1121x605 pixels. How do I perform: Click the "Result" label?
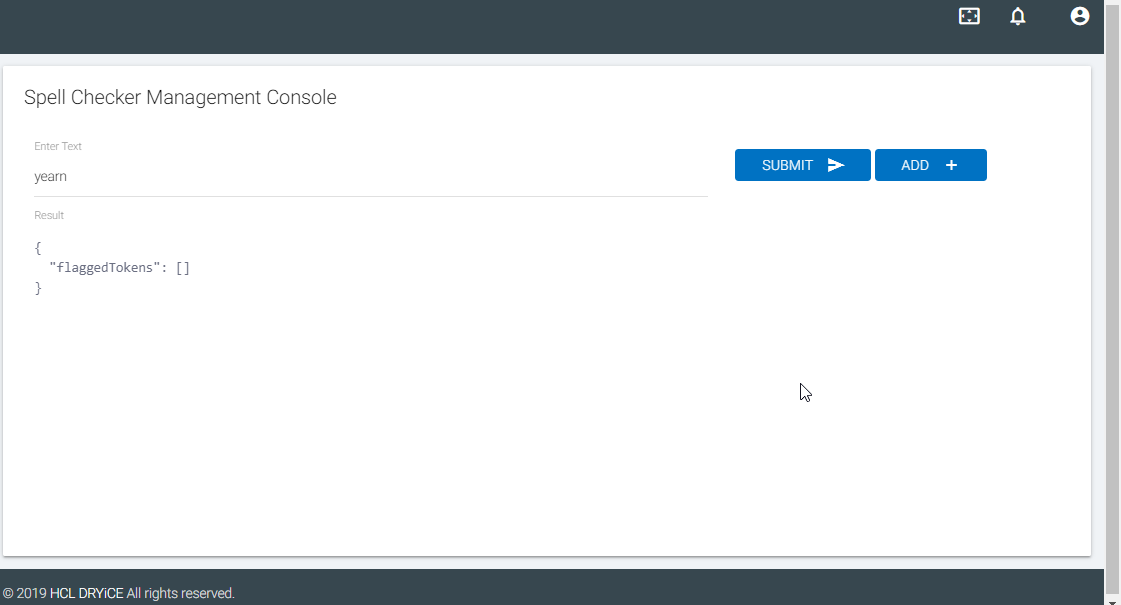49,215
